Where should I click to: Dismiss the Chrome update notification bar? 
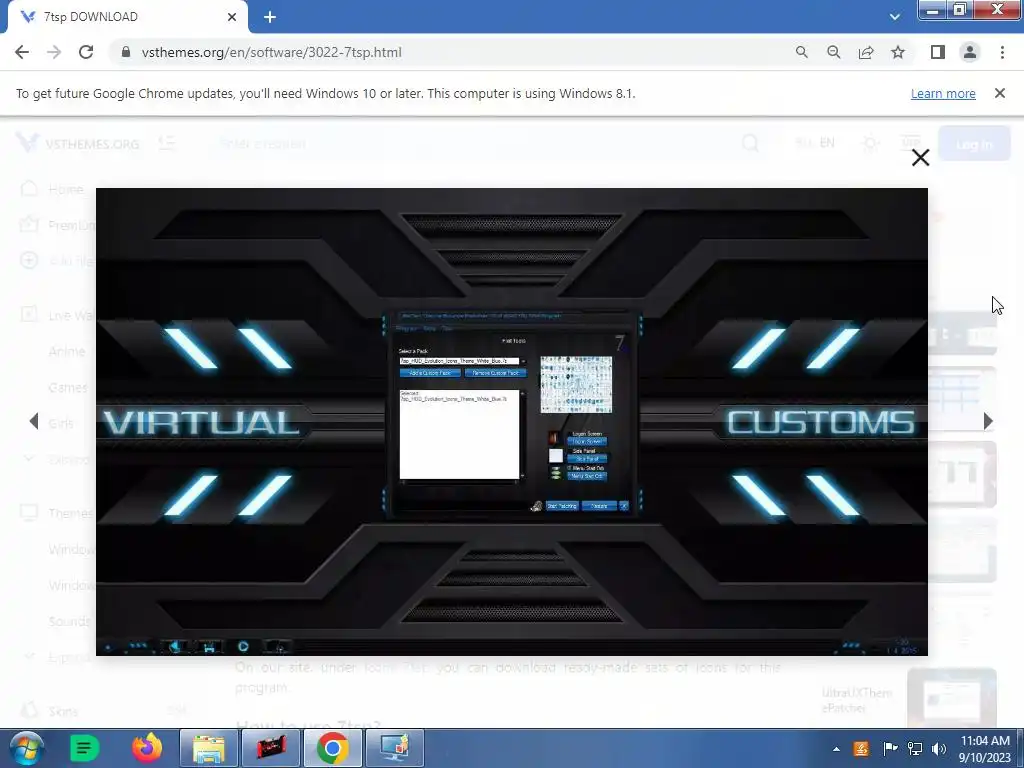pos(1000,93)
